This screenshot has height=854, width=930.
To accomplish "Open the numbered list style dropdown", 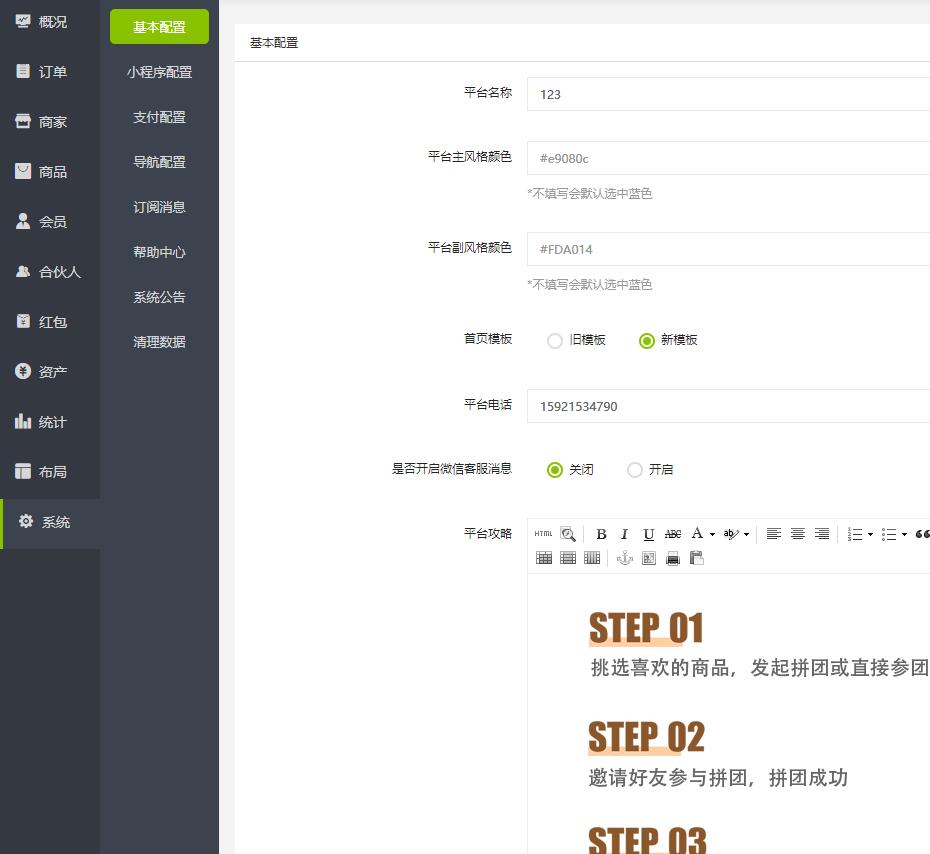I will [869, 534].
